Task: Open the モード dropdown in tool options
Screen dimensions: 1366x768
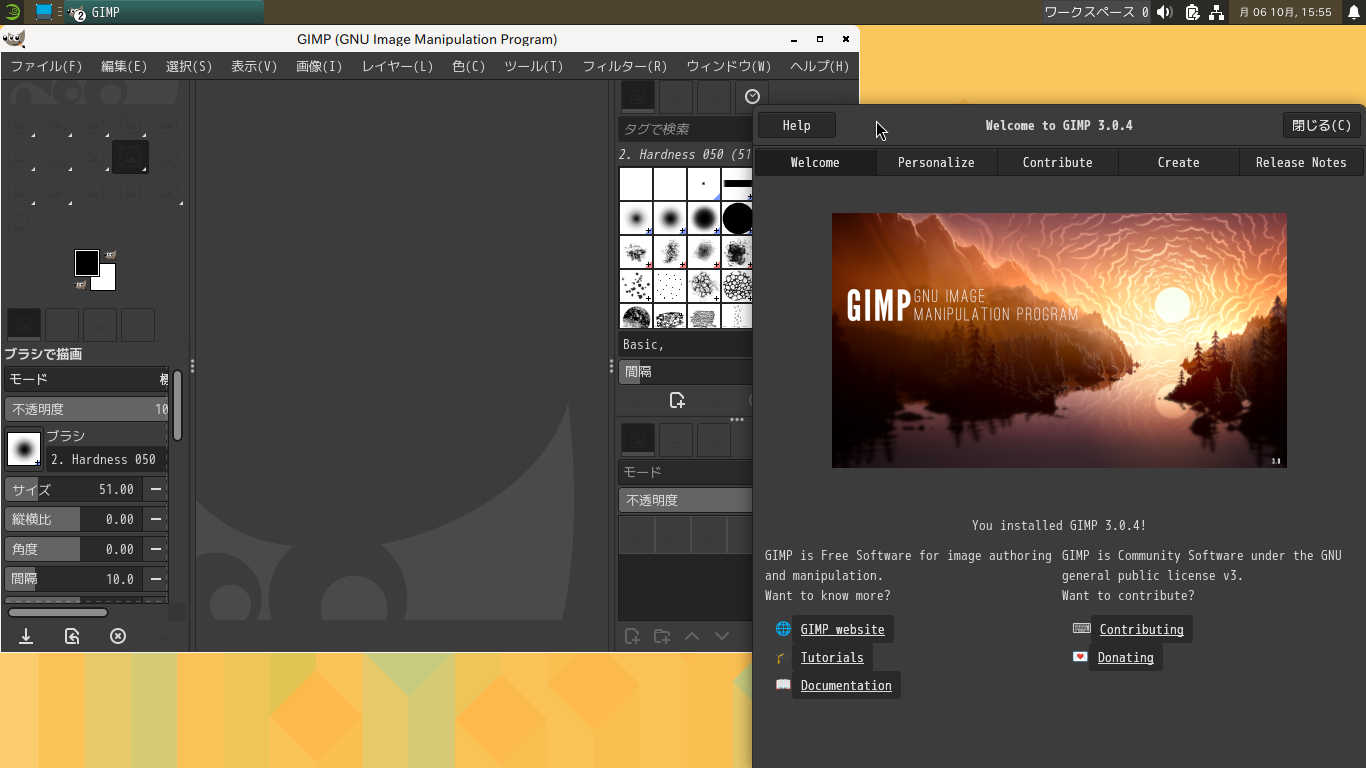Action: pyautogui.click(x=87, y=379)
